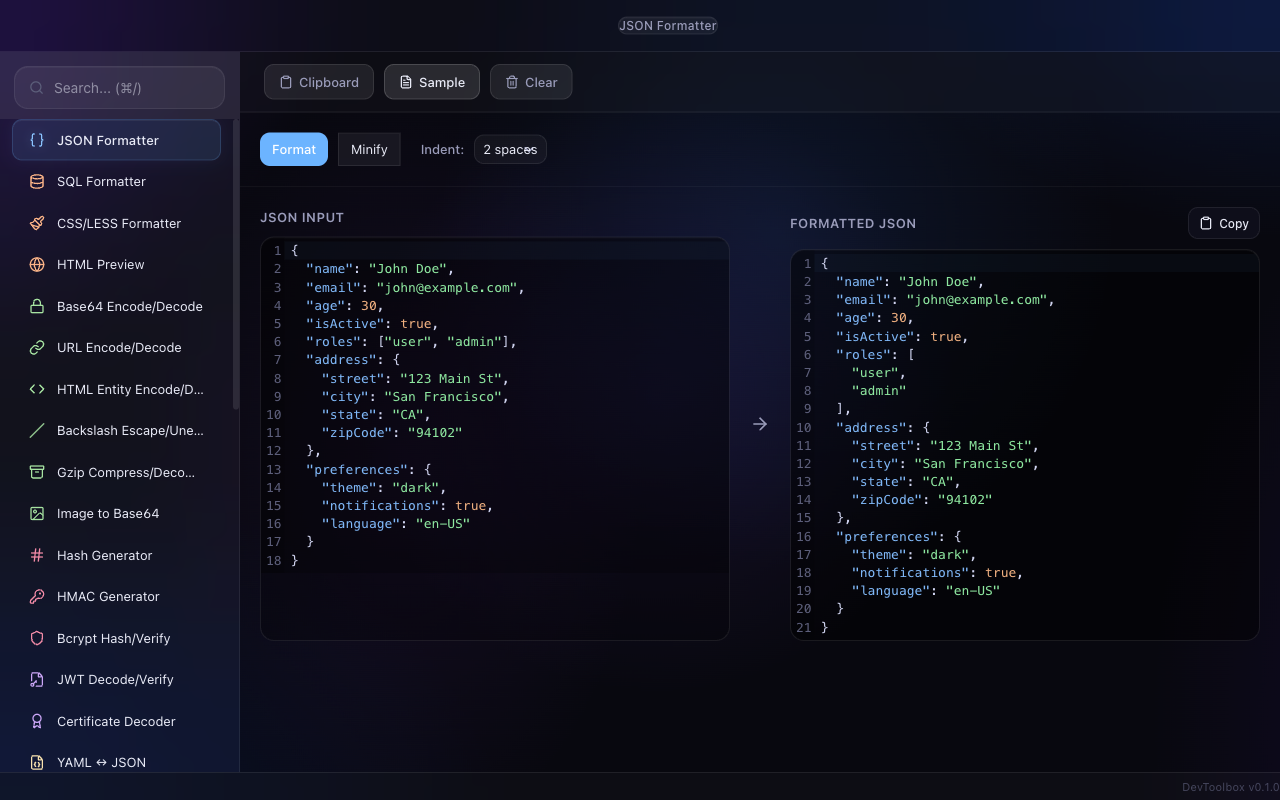This screenshot has width=1280, height=800.
Task: Clear the JSON input
Action: [x=531, y=82]
